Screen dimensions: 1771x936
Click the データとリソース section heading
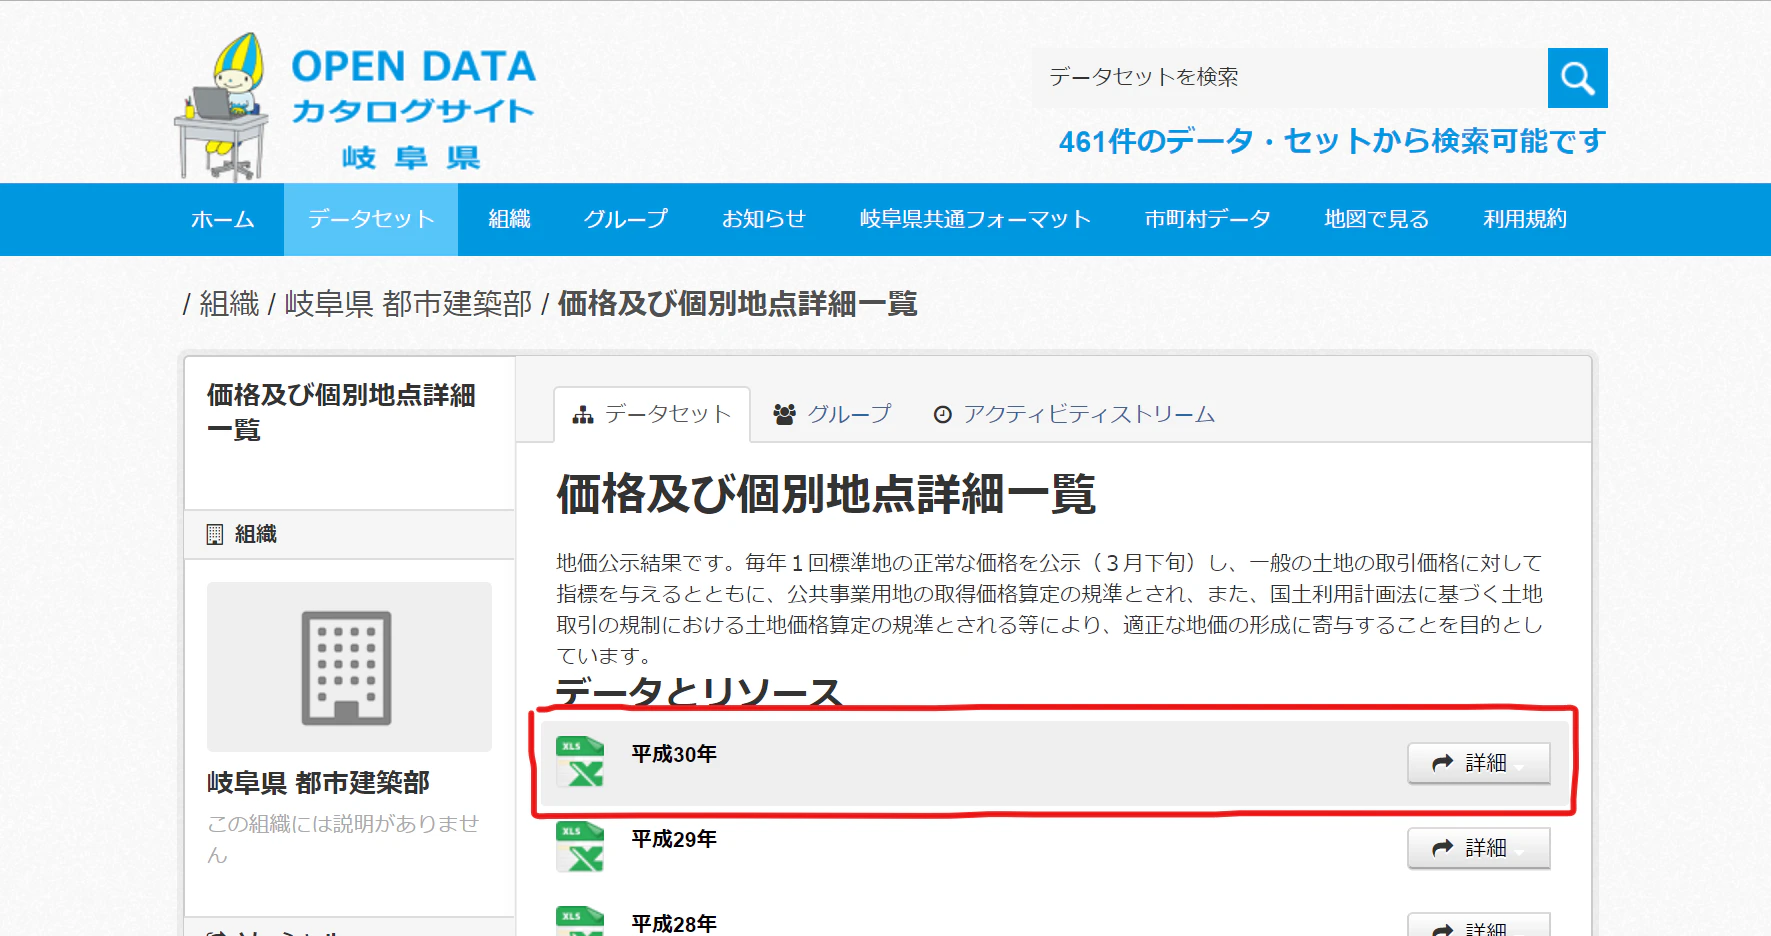pyautogui.click(x=699, y=692)
